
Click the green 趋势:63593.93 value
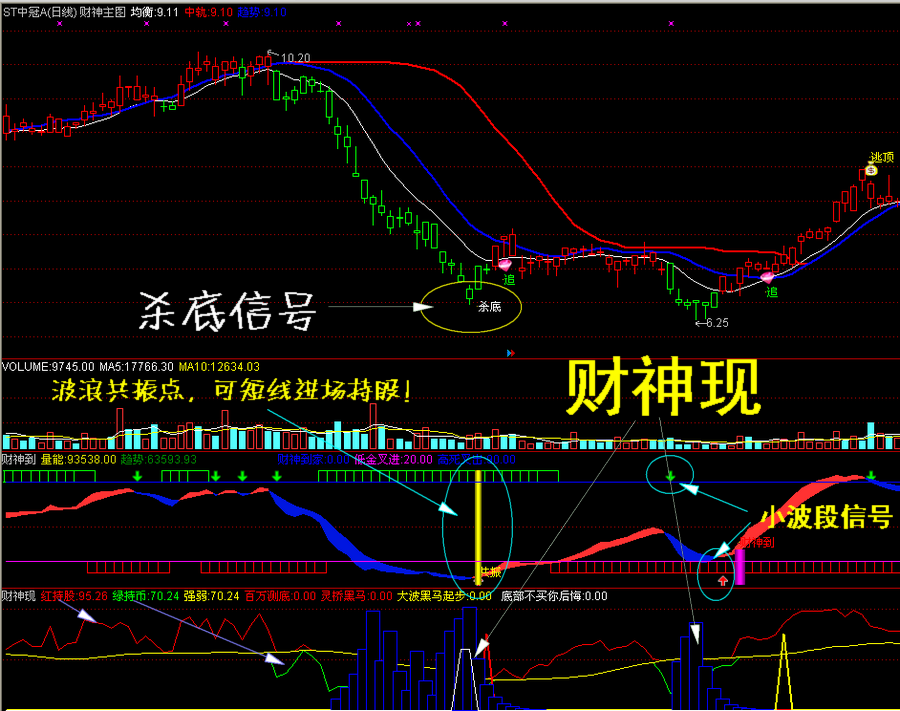[x=158, y=460]
